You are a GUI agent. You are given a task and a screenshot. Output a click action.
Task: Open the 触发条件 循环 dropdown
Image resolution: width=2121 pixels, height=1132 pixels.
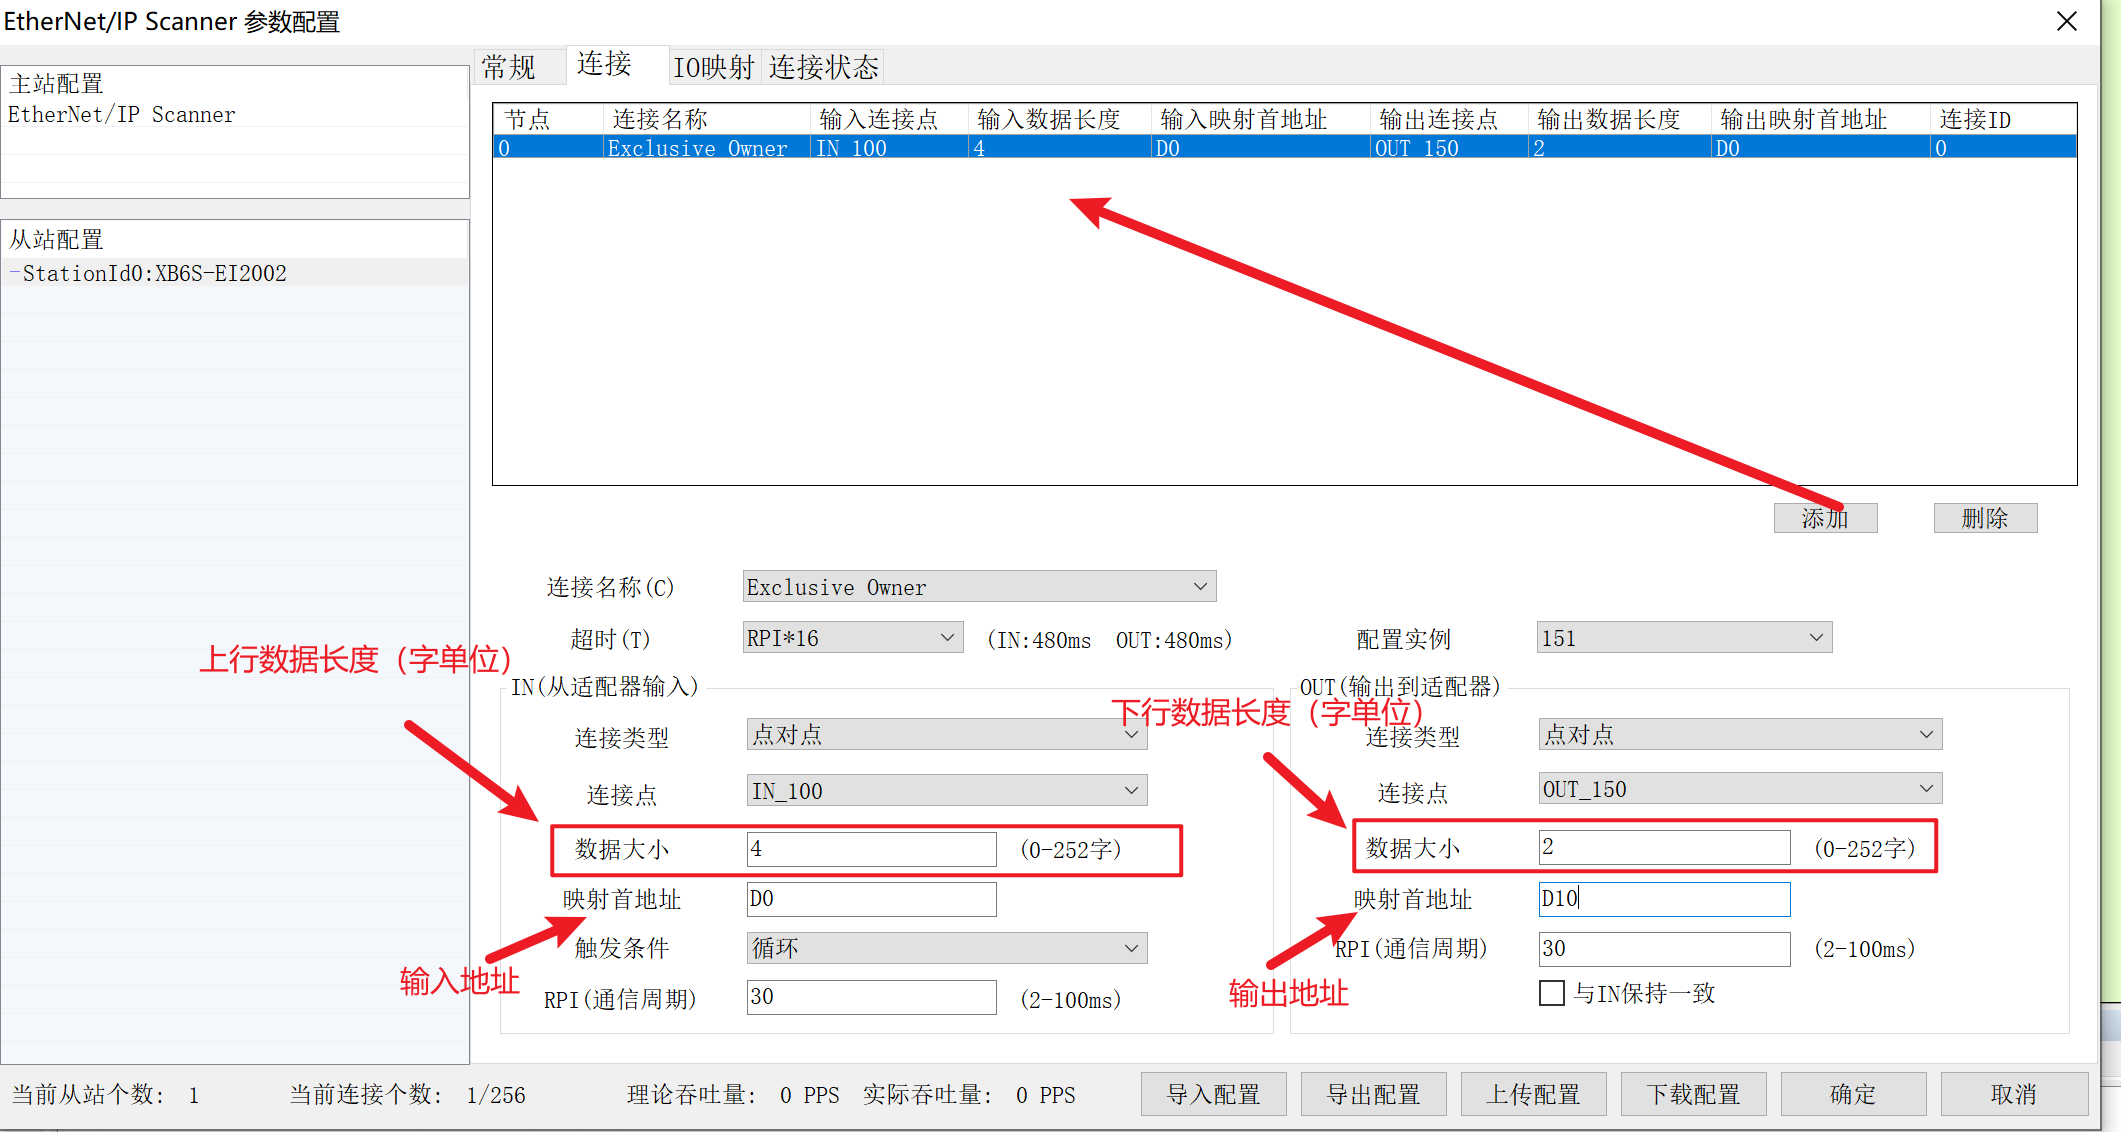pos(946,948)
